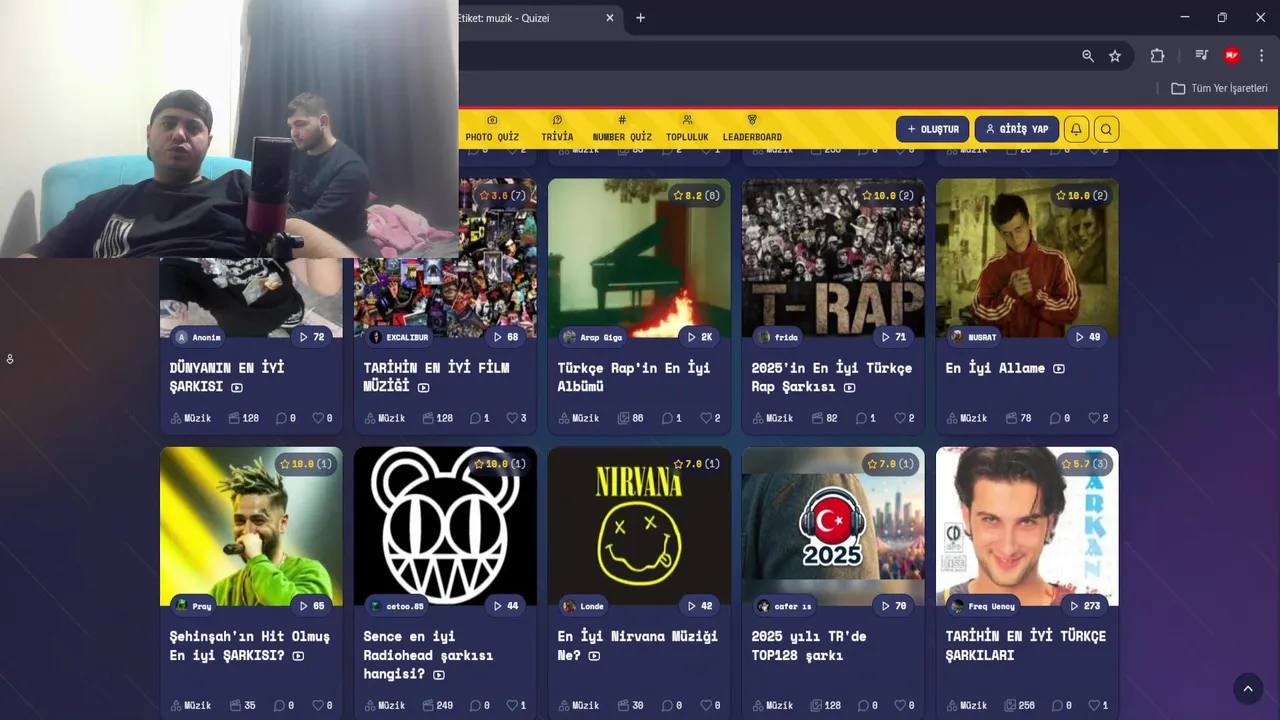
Task: Open En İyi Nirvana Müziği Ne title
Action: pos(637,645)
